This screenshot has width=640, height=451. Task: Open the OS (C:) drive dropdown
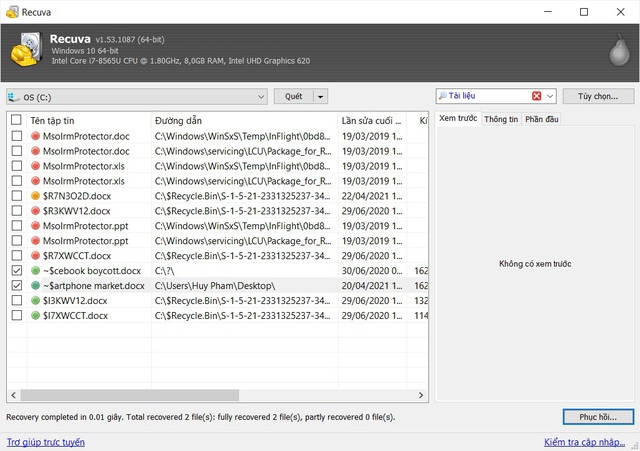[x=259, y=97]
